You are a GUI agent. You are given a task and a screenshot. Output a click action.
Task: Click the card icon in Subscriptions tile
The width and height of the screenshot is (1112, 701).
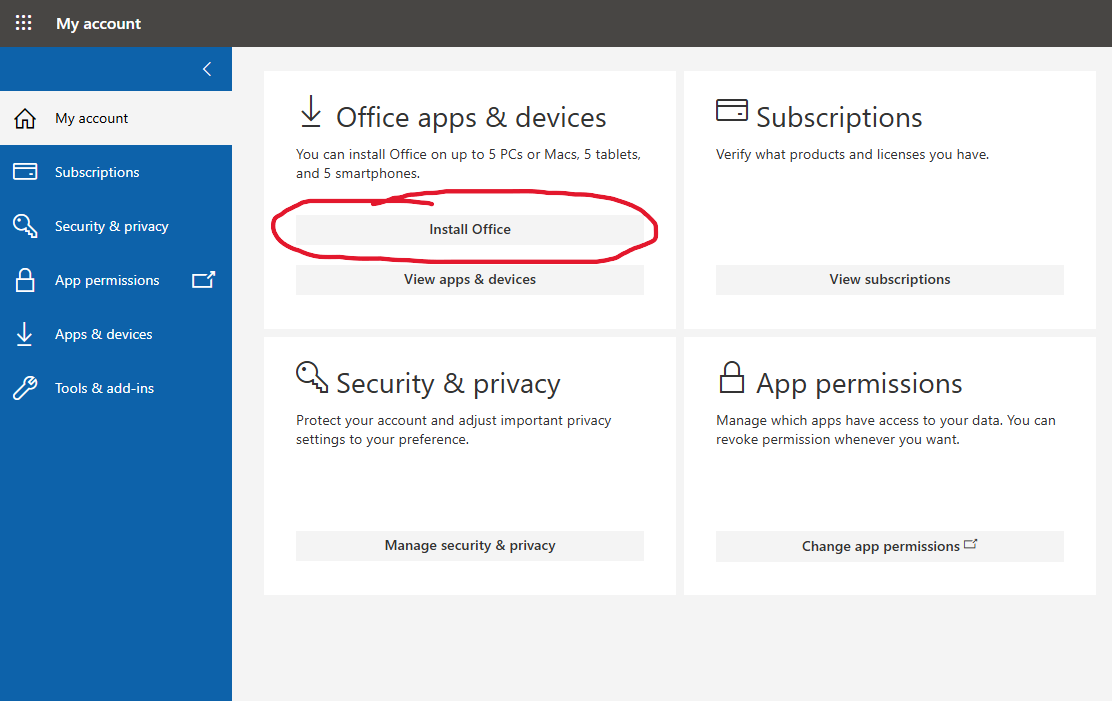tap(732, 110)
